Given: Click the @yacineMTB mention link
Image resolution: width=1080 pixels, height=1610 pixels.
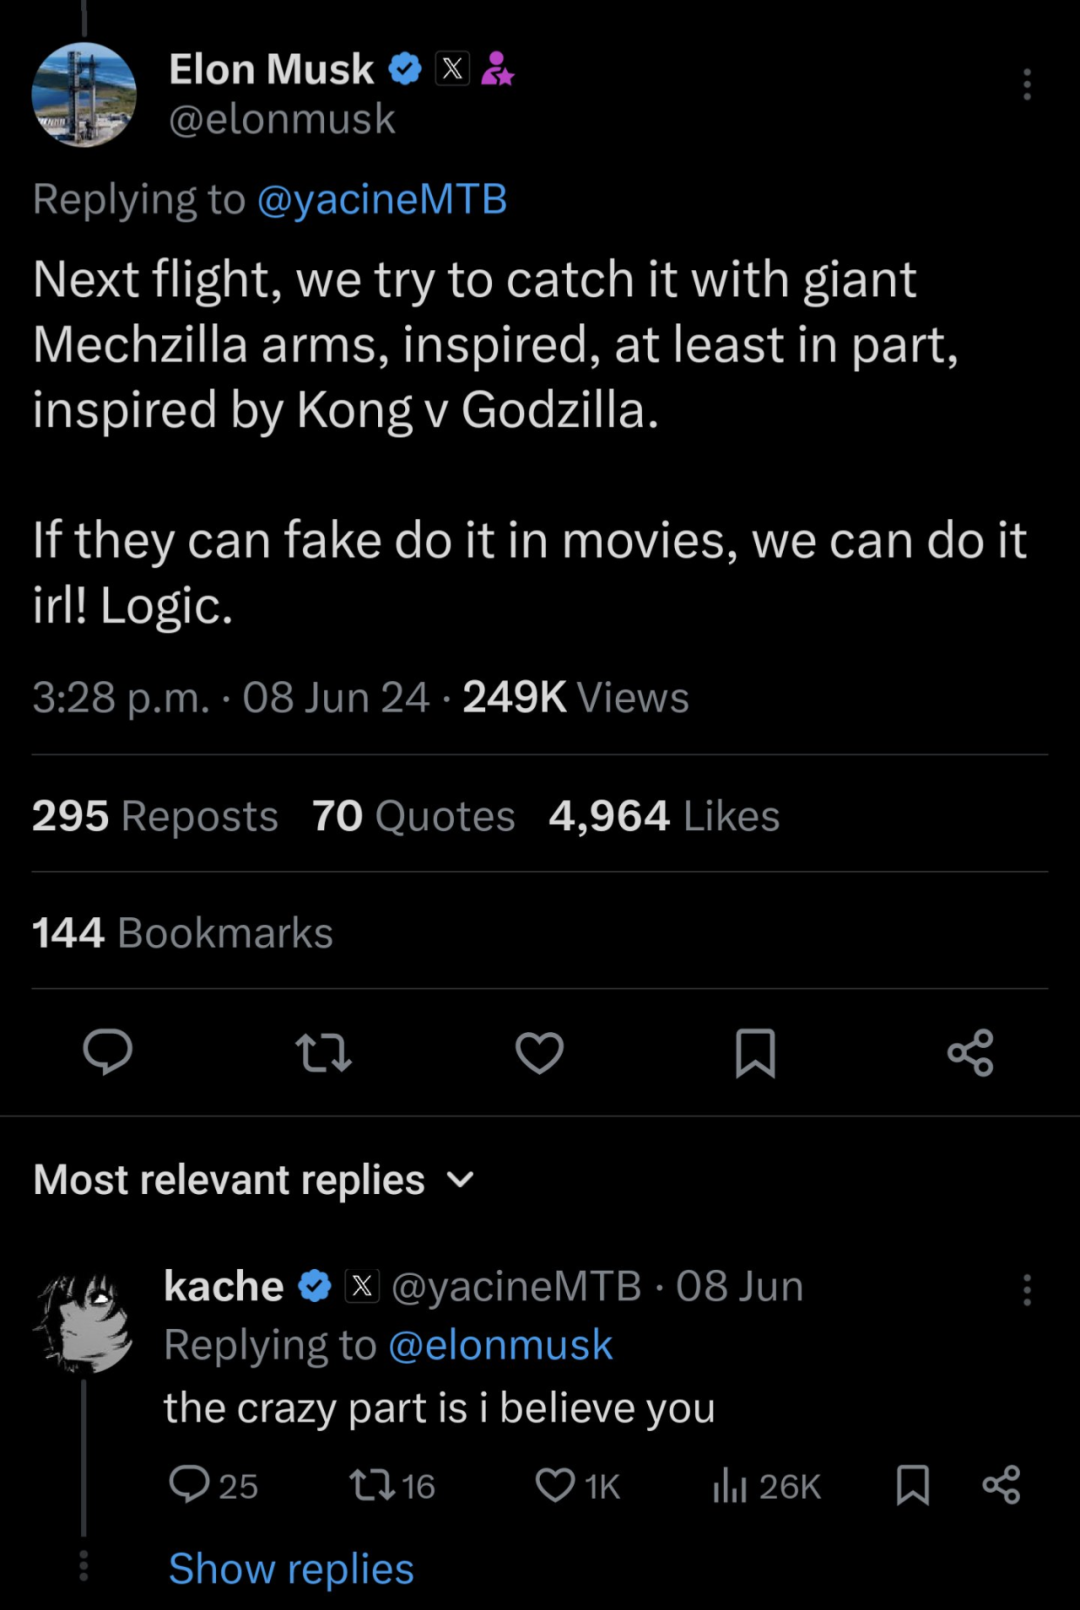Looking at the screenshot, I should [382, 199].
